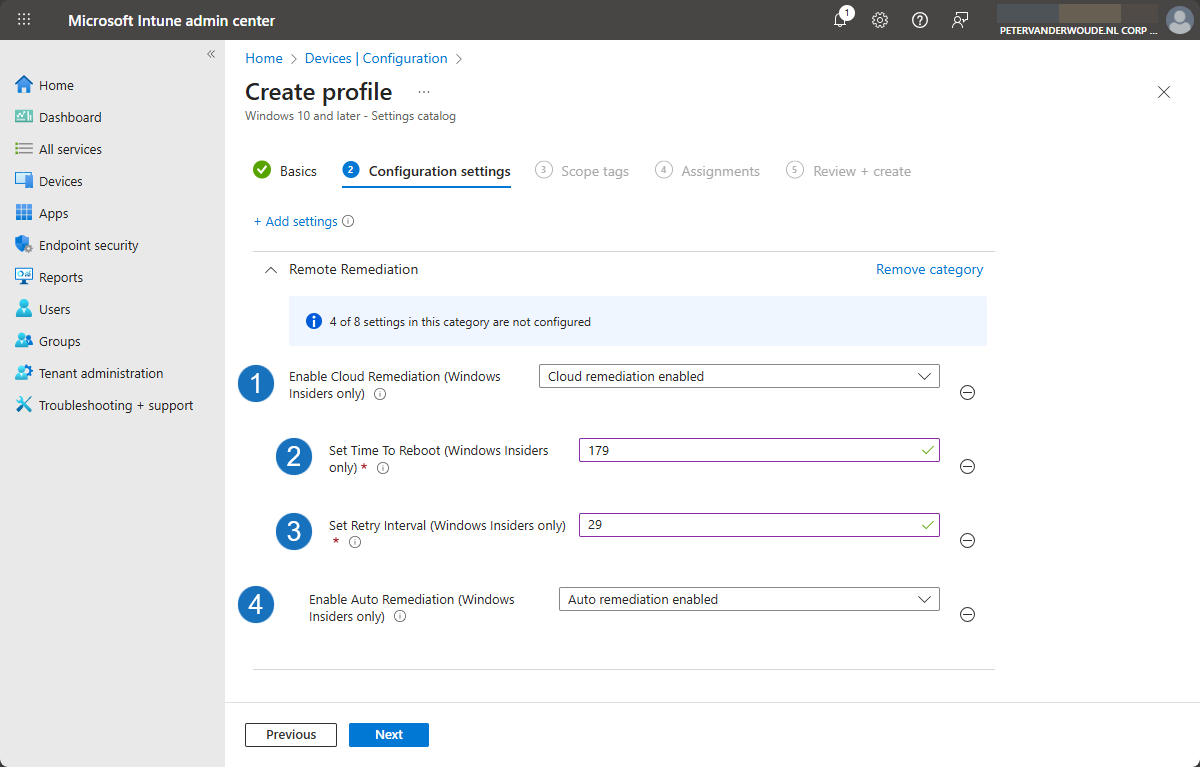Click the Home breadcrumb link
Image resolution: width=1200 pixels, height=767 pixels.
pos(264,59)
